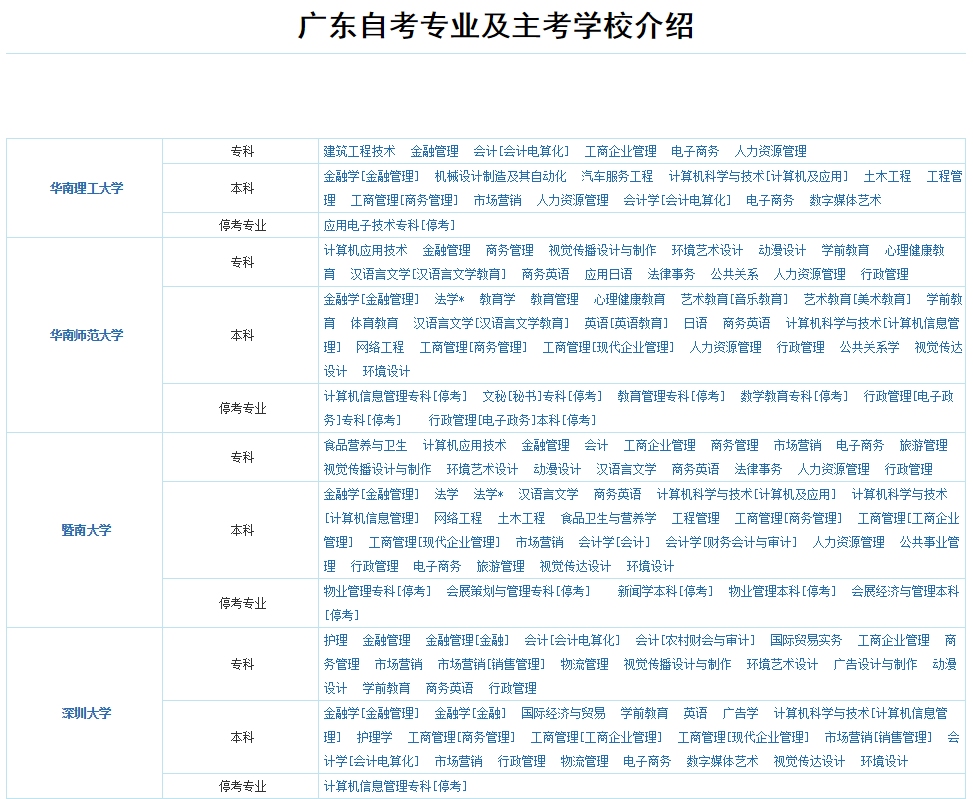Open the 食品营养与卫生 major link
973x799 pixels.
click(365, 445)
